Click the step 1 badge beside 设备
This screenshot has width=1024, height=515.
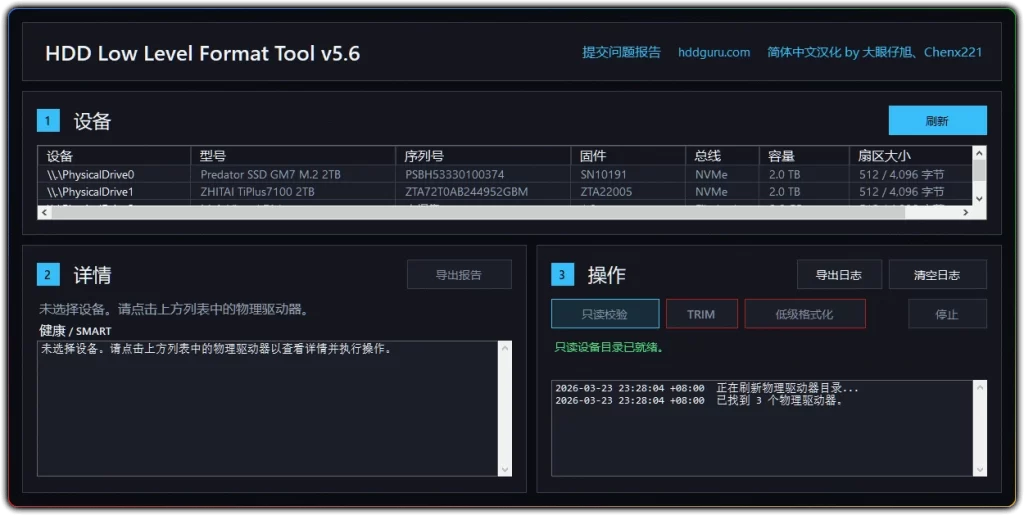[x=48, y=121]
